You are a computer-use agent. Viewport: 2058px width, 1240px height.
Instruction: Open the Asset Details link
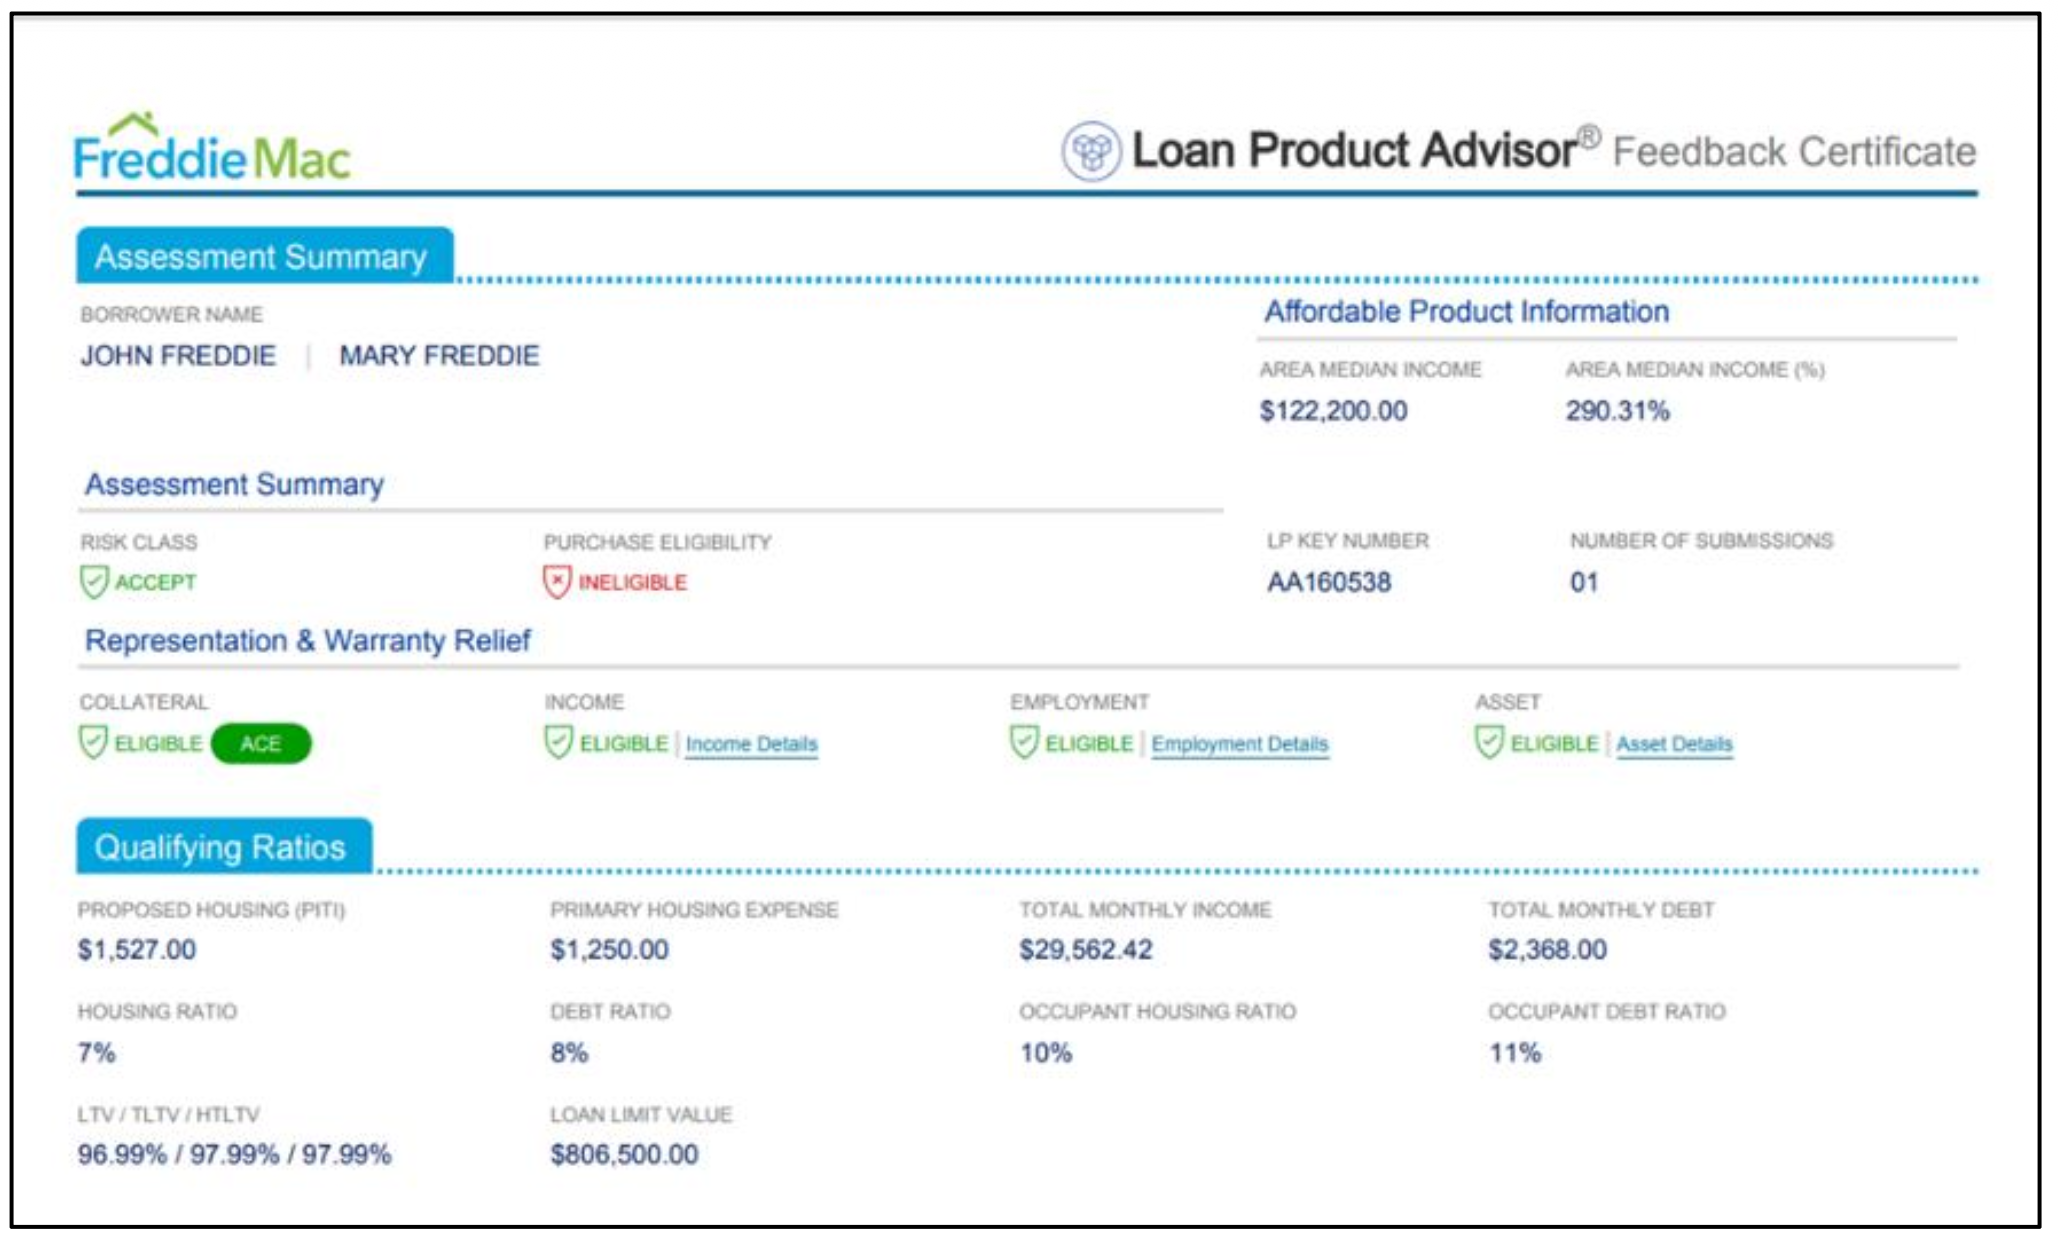pyautogui.click(x=1673, y=744)
